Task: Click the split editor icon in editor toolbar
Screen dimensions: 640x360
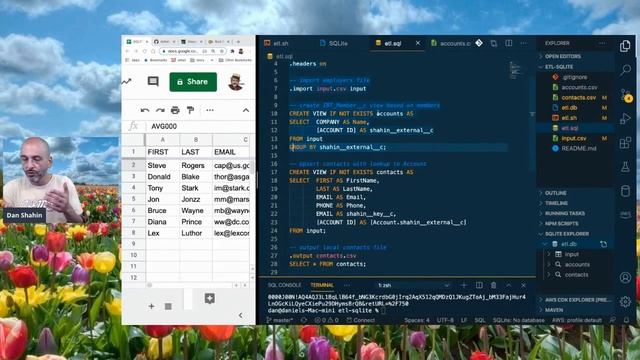Action: (x=509, y=43)
